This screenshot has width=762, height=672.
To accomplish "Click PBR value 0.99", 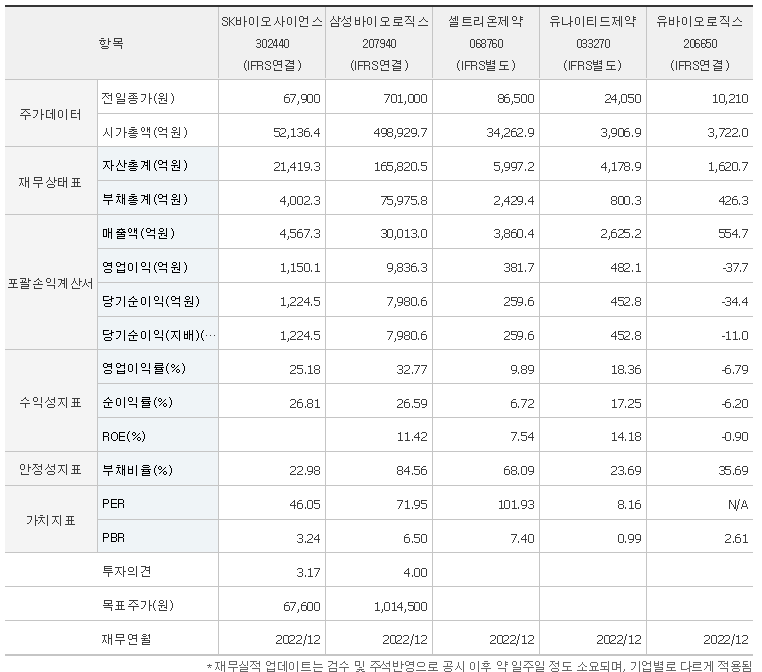I will tap(629, 539).
